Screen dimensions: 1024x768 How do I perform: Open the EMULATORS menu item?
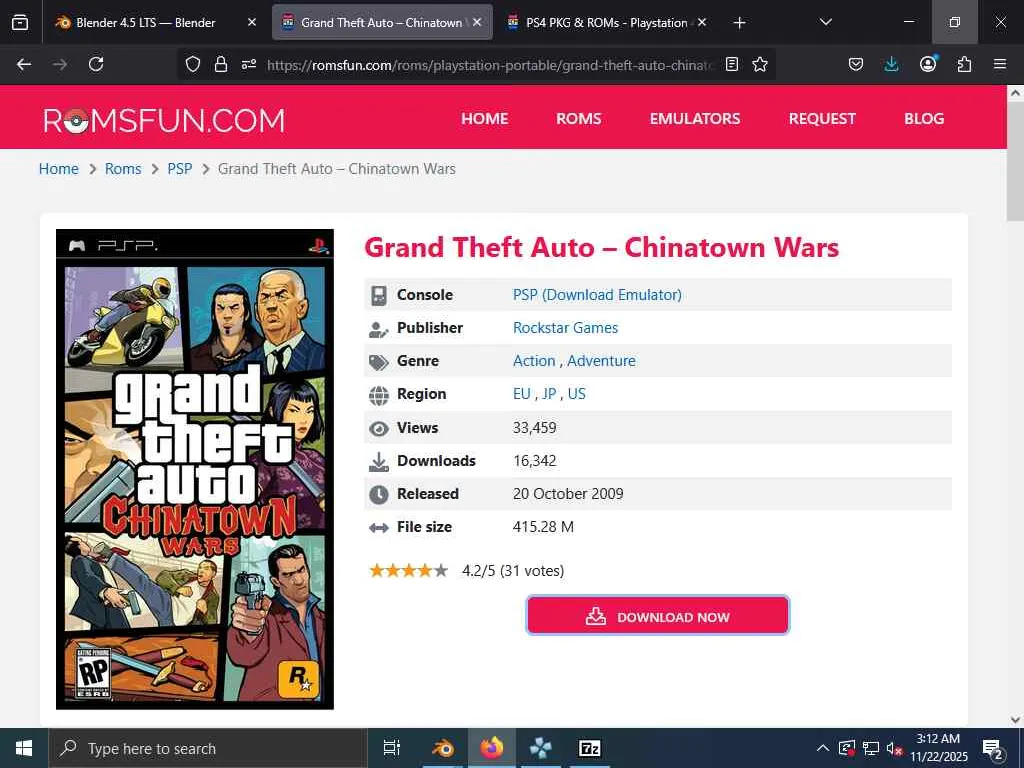(x=695, y=118)
